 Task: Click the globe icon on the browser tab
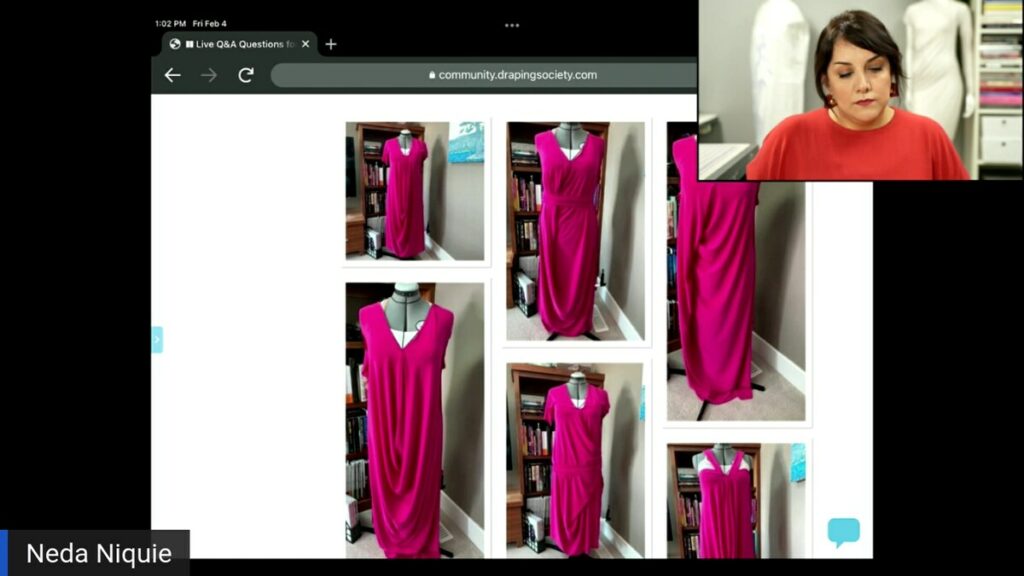[x=174, y=44]
